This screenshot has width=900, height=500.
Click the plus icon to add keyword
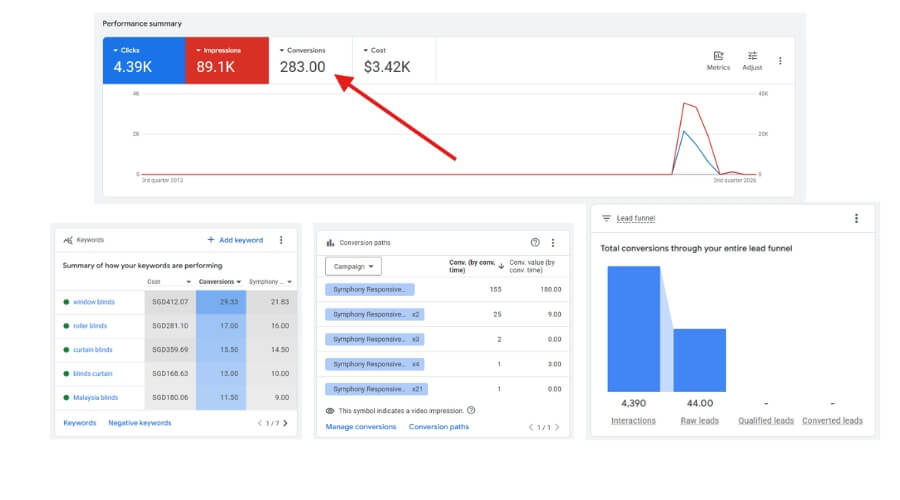(211, 239)
